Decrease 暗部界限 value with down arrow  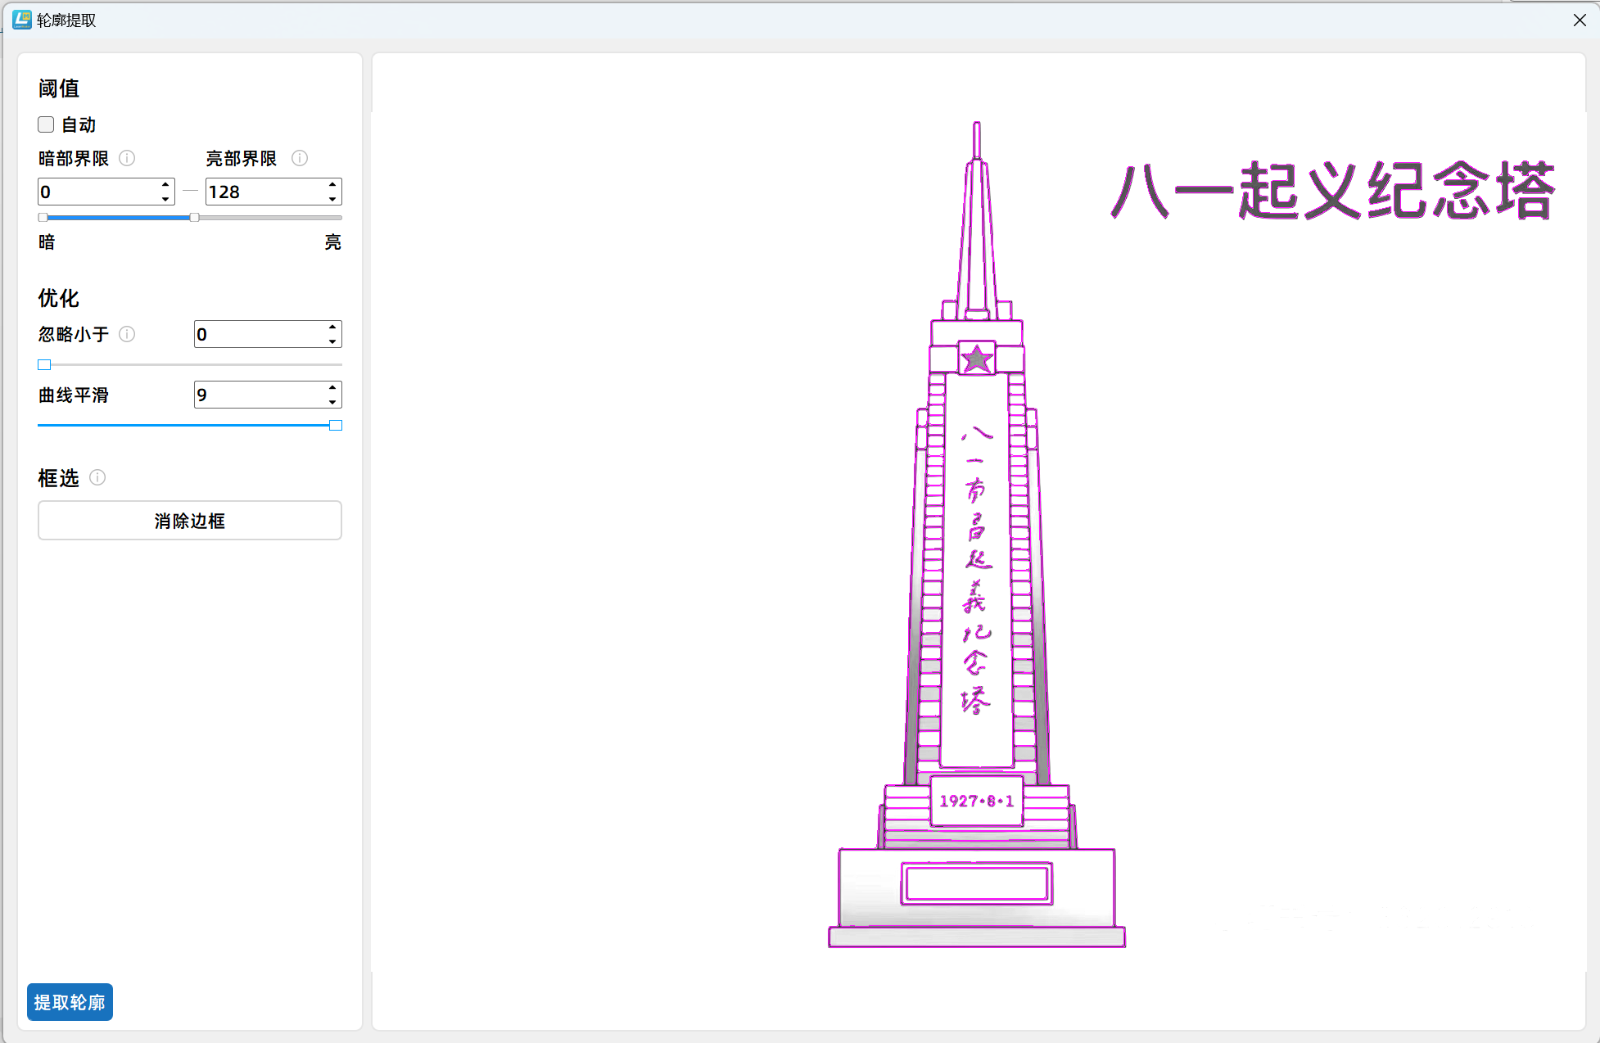tap(165, 198)
